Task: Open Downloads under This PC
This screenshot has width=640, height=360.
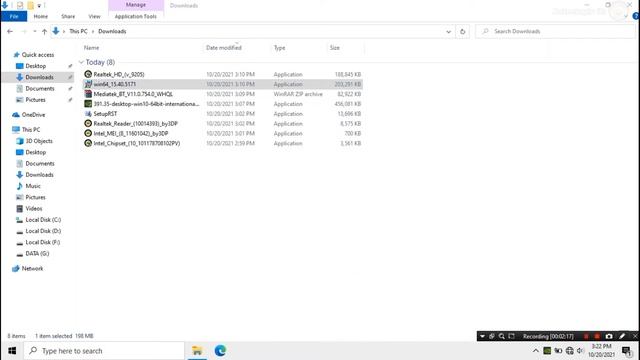Action: click(39, 175)
